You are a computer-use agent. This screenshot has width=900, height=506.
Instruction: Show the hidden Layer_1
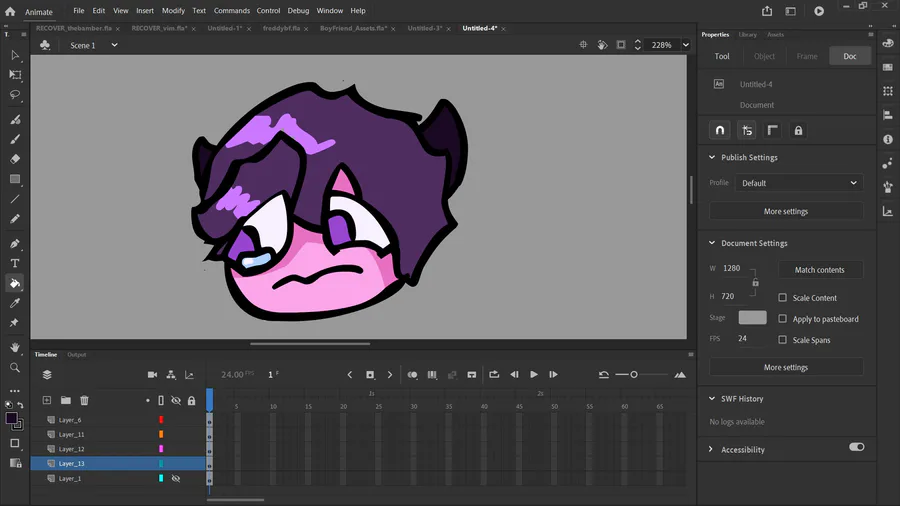(176, 478)
